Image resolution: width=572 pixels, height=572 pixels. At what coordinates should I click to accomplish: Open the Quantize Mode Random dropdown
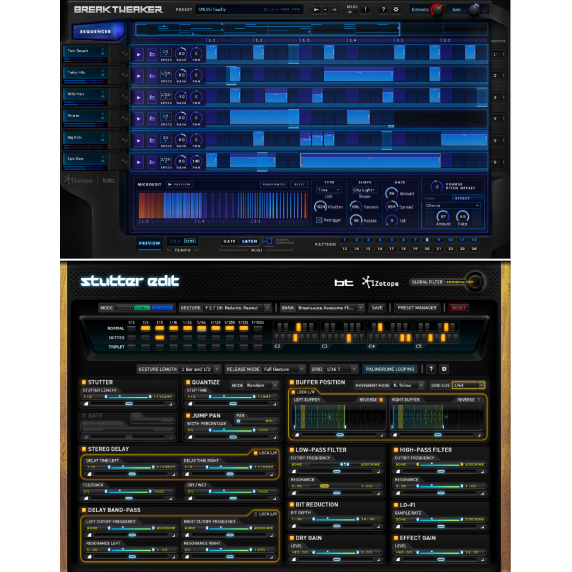(x=262, y=385)
